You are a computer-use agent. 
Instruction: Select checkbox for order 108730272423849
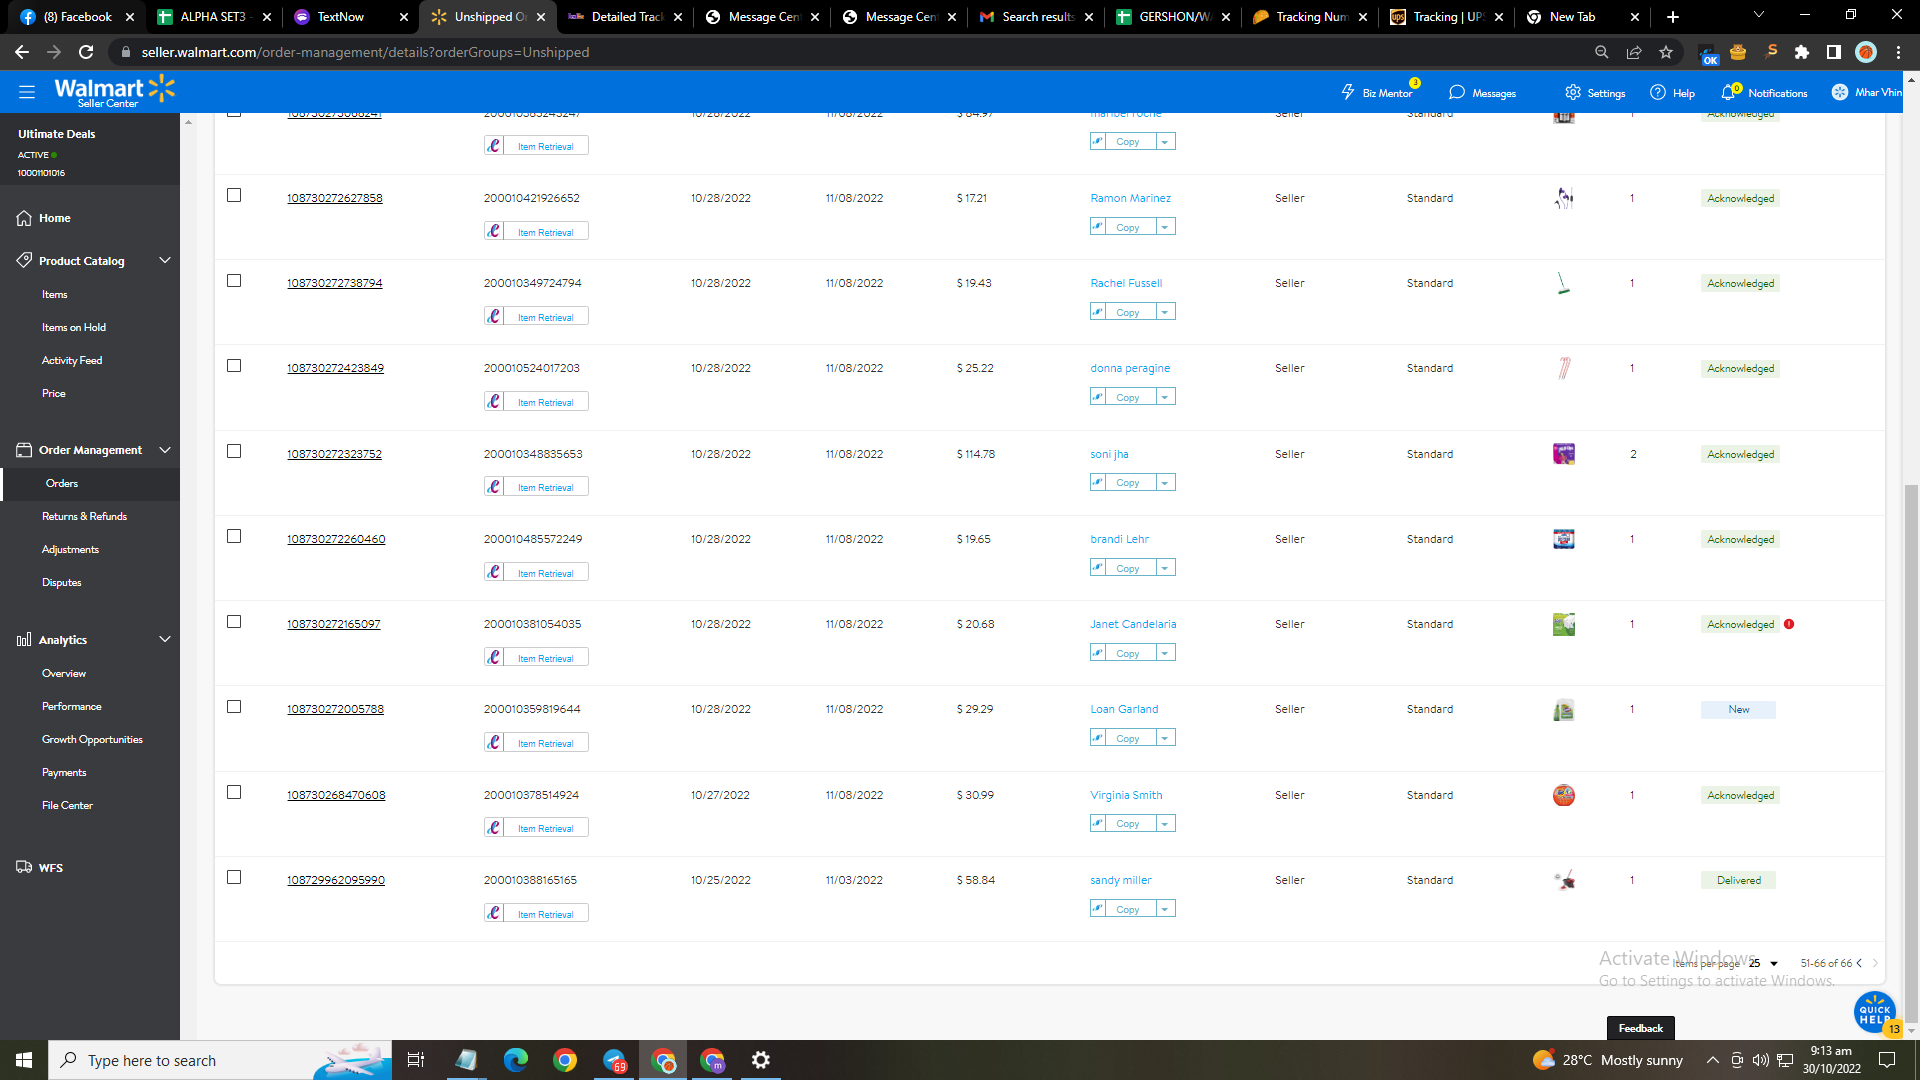234,365
